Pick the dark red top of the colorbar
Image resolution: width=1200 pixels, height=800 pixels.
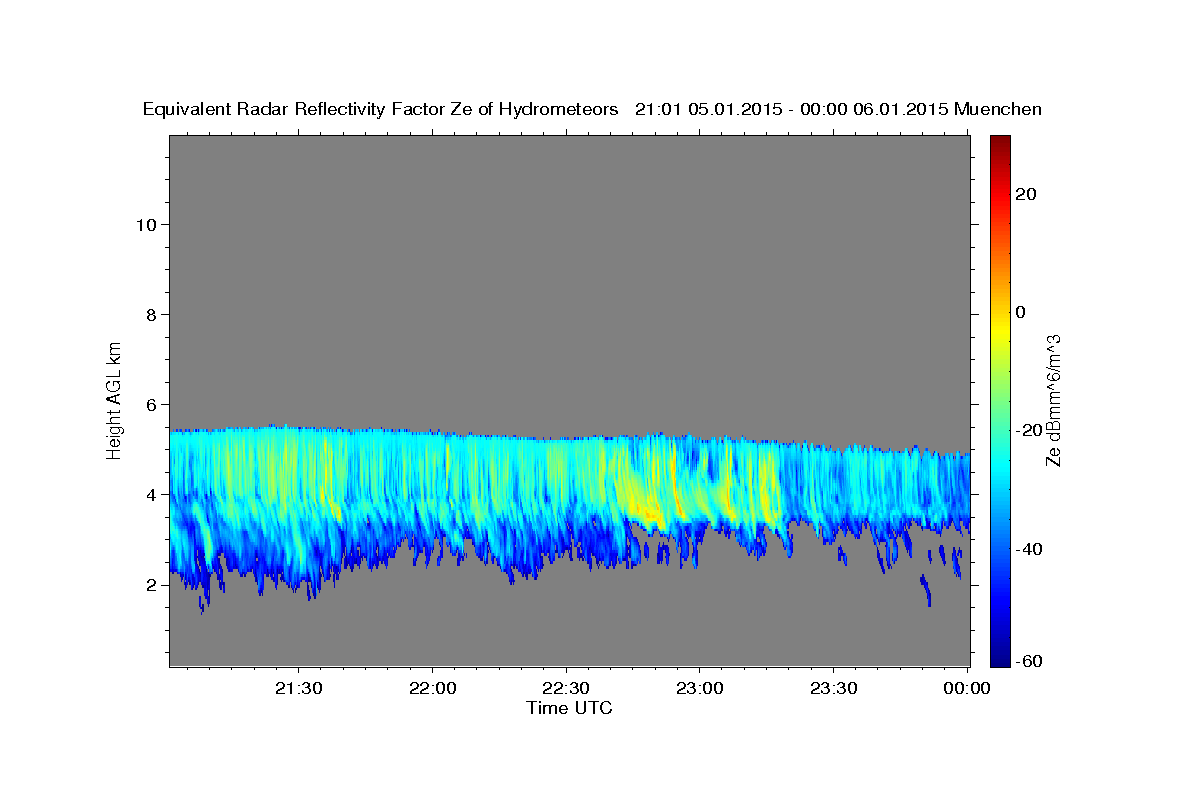(1000, 143)
